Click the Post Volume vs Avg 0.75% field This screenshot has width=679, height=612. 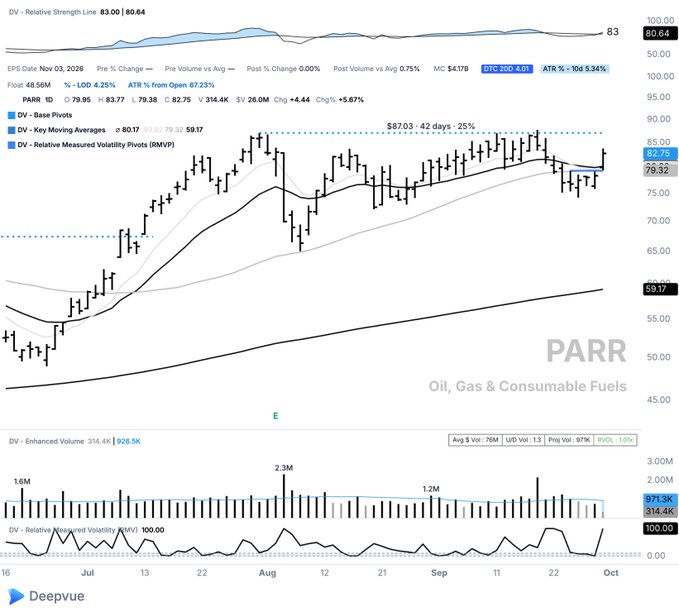(x=376, y=69)
